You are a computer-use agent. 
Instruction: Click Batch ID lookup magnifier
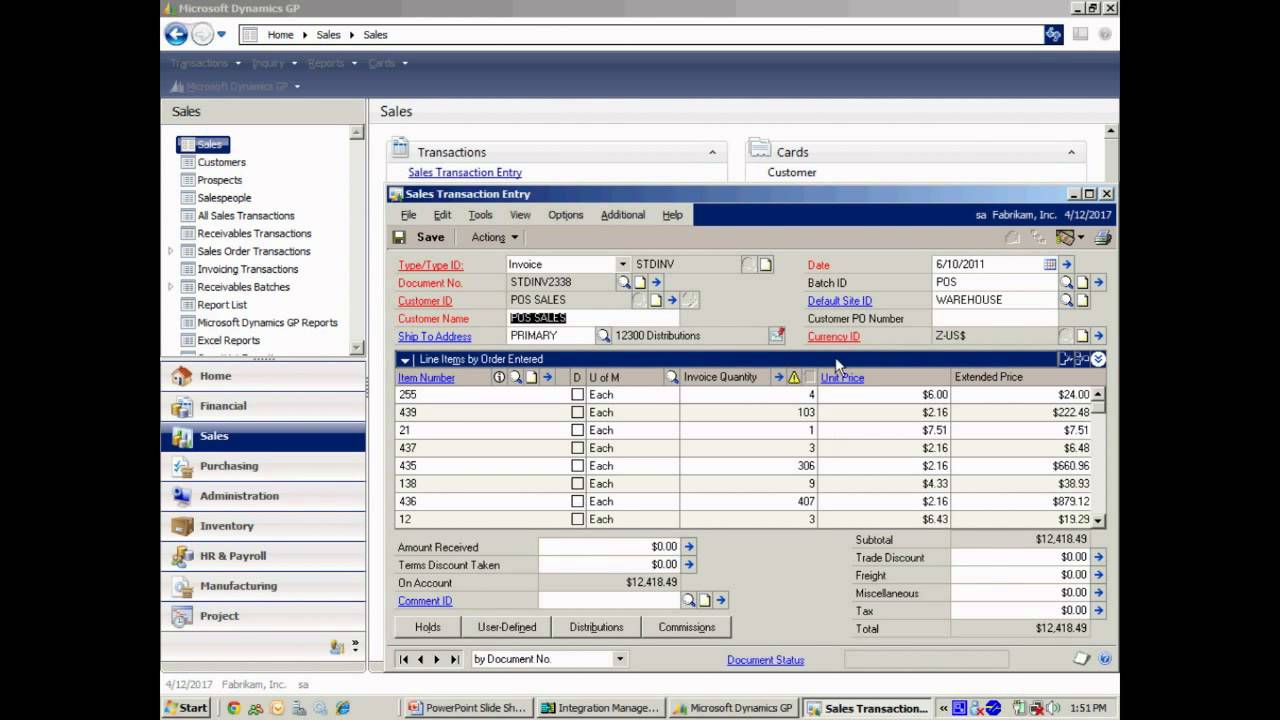[x=1067, y=282]
